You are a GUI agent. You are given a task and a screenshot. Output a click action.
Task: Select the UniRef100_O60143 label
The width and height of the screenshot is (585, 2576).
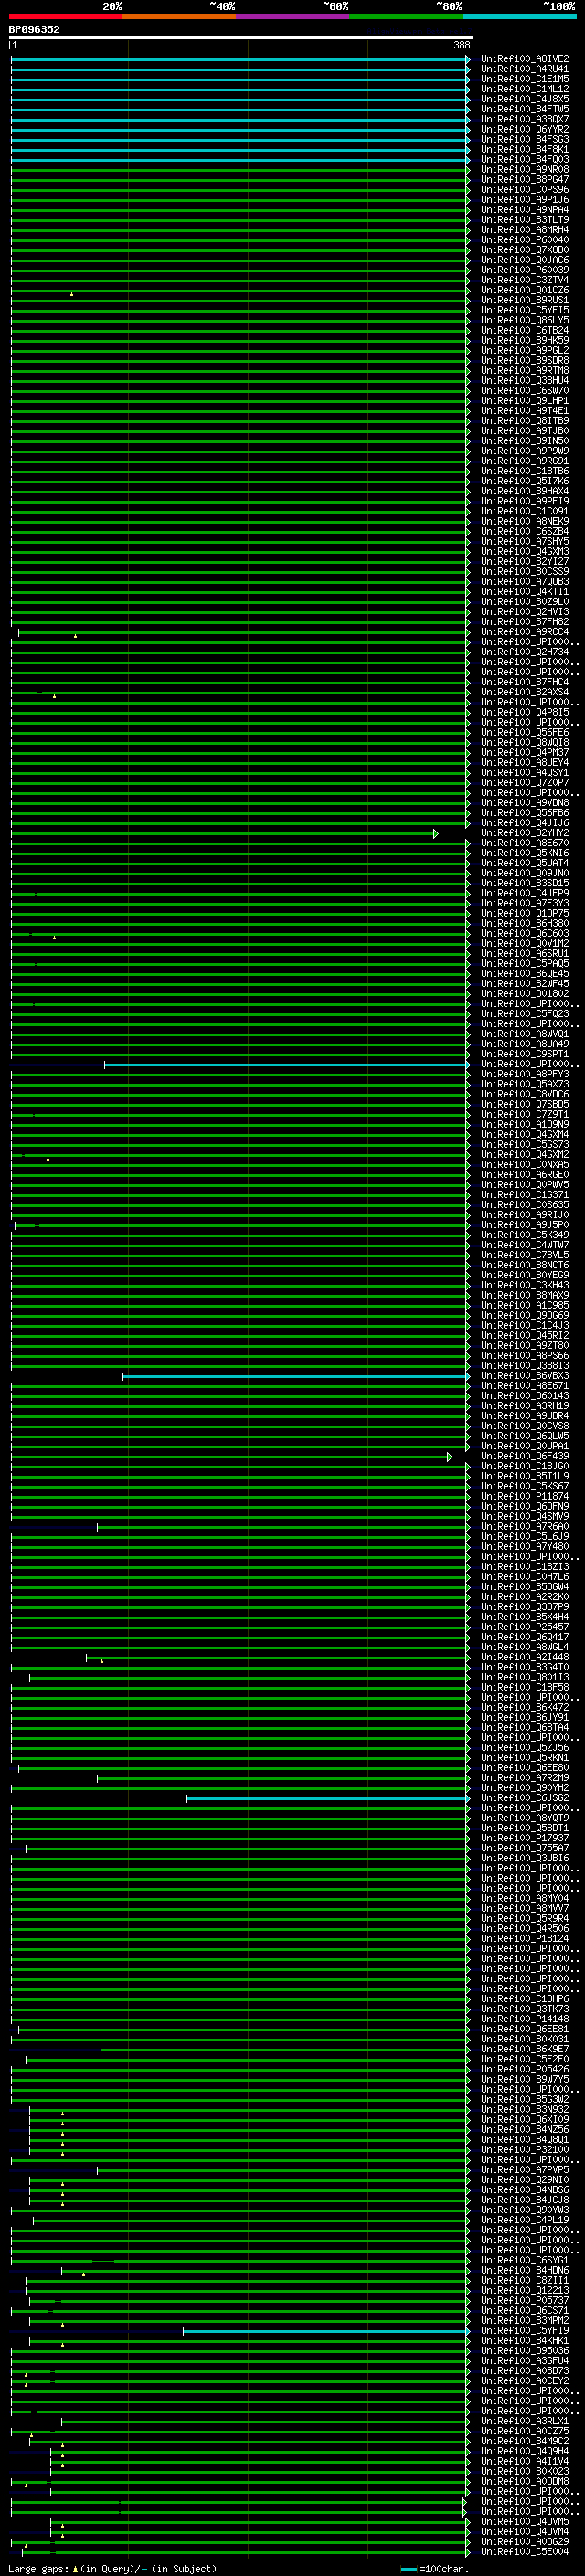point(524,1396)
